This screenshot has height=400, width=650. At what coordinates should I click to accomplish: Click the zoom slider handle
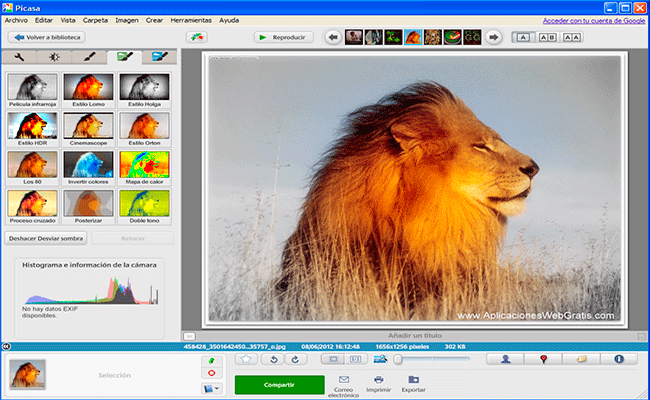point(398,359)
